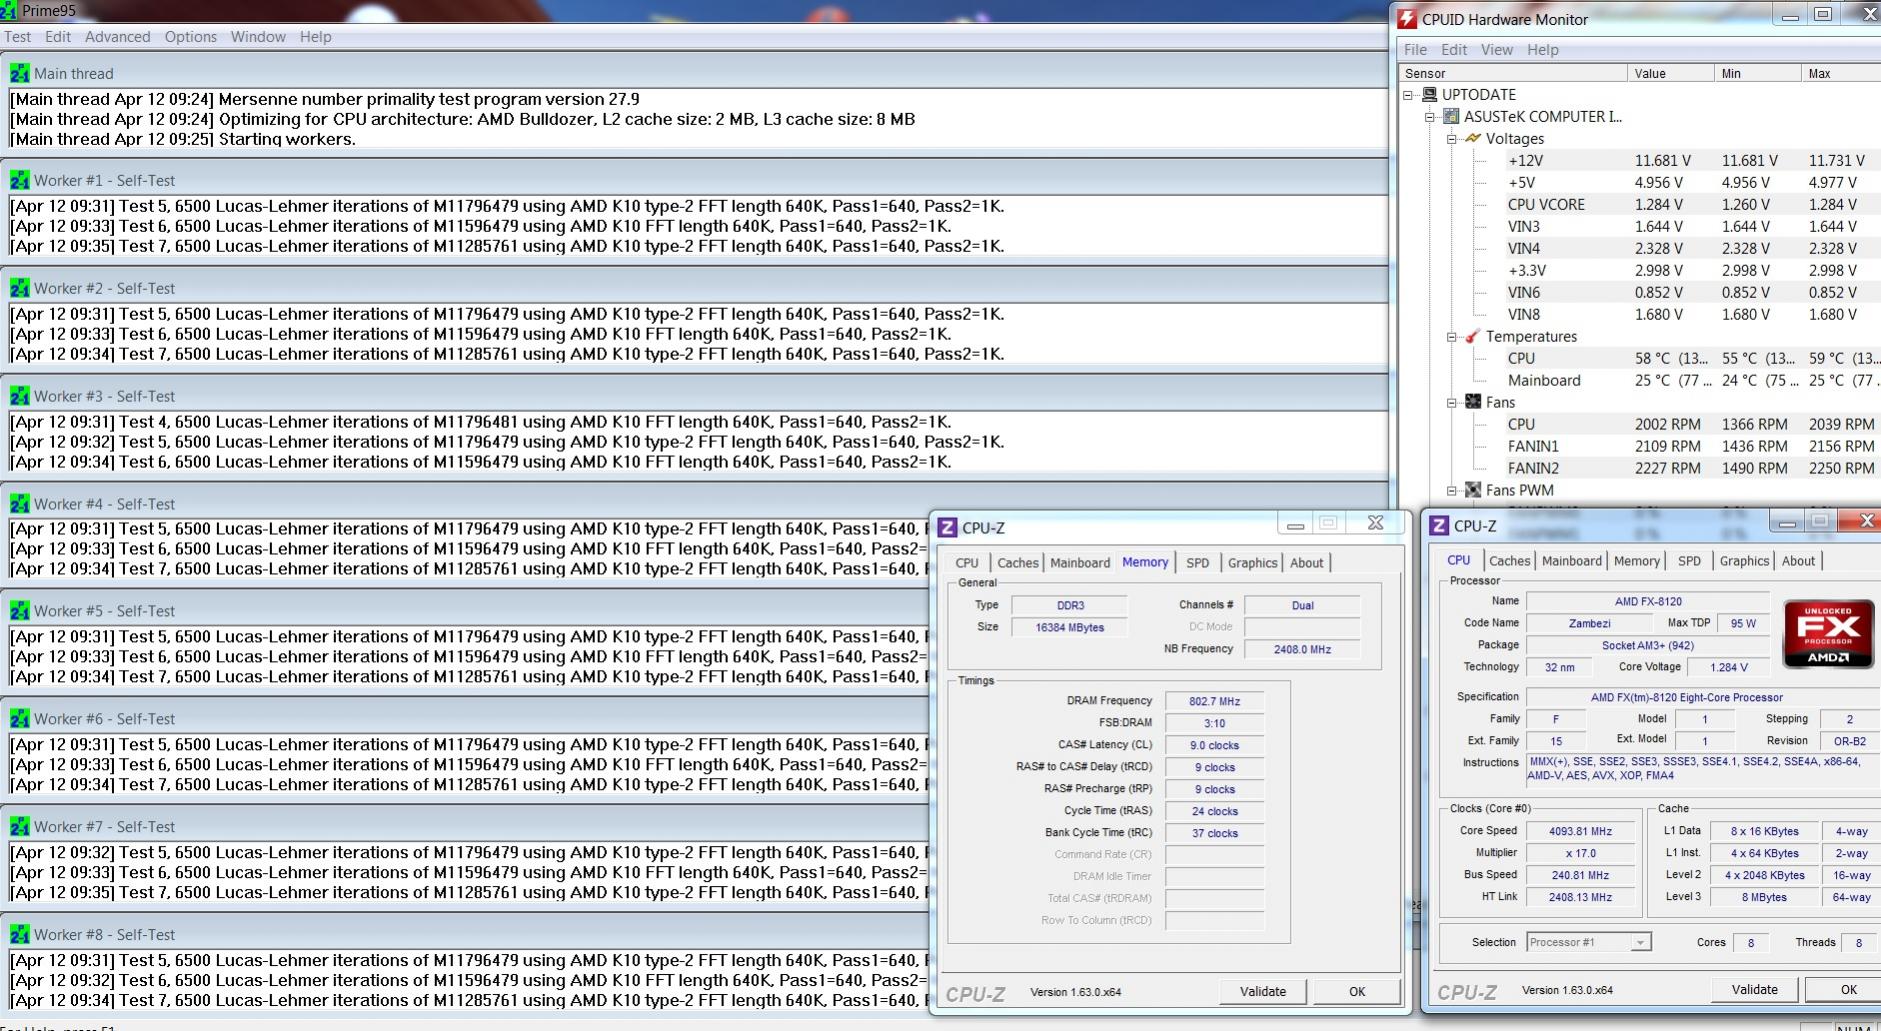Open Mainboard tab in Memory CPU-Z window
The width and height of the screenshot is (1881, 1031).
click(1080, 563)
